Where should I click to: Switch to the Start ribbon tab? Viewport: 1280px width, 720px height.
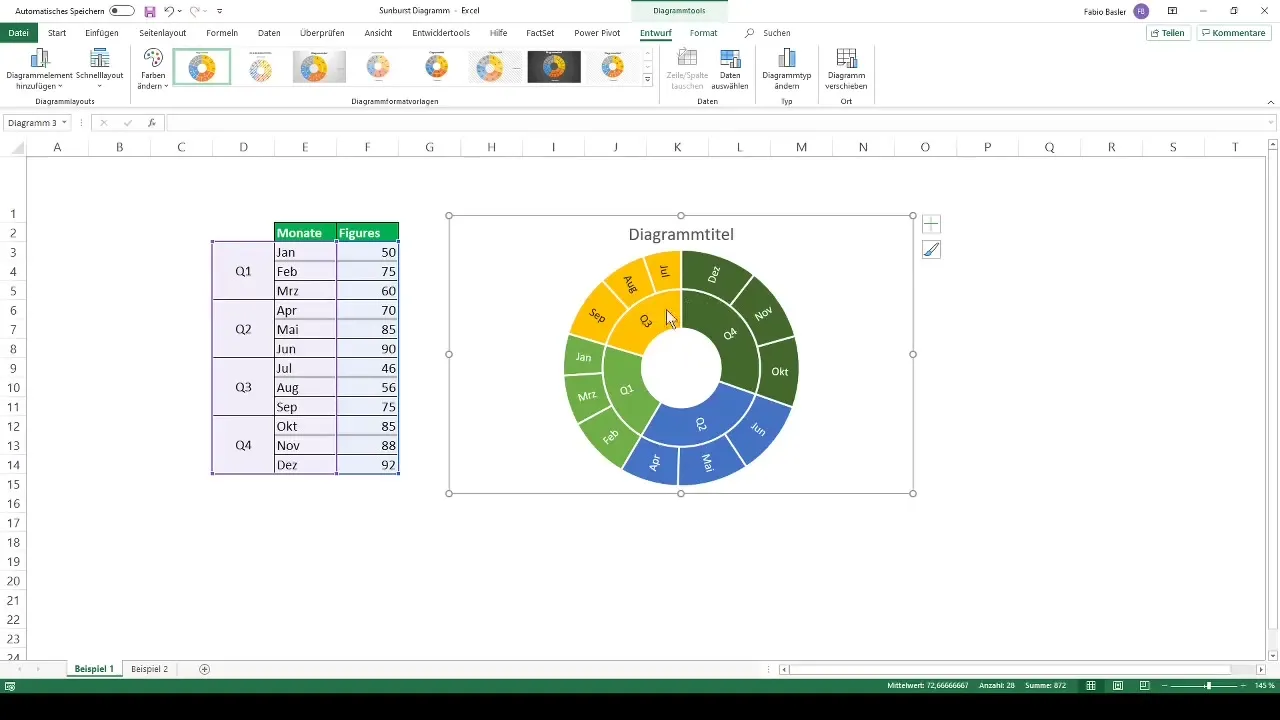(57, 33)
